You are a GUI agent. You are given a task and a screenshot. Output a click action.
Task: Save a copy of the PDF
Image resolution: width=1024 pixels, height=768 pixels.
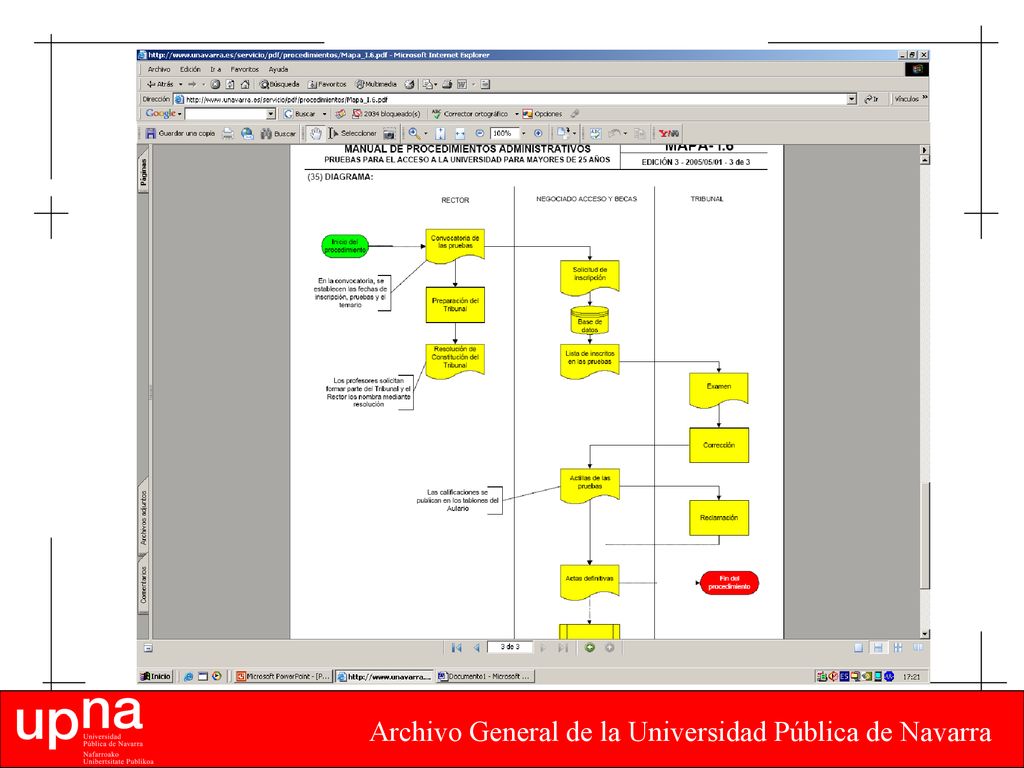(180, 133)
